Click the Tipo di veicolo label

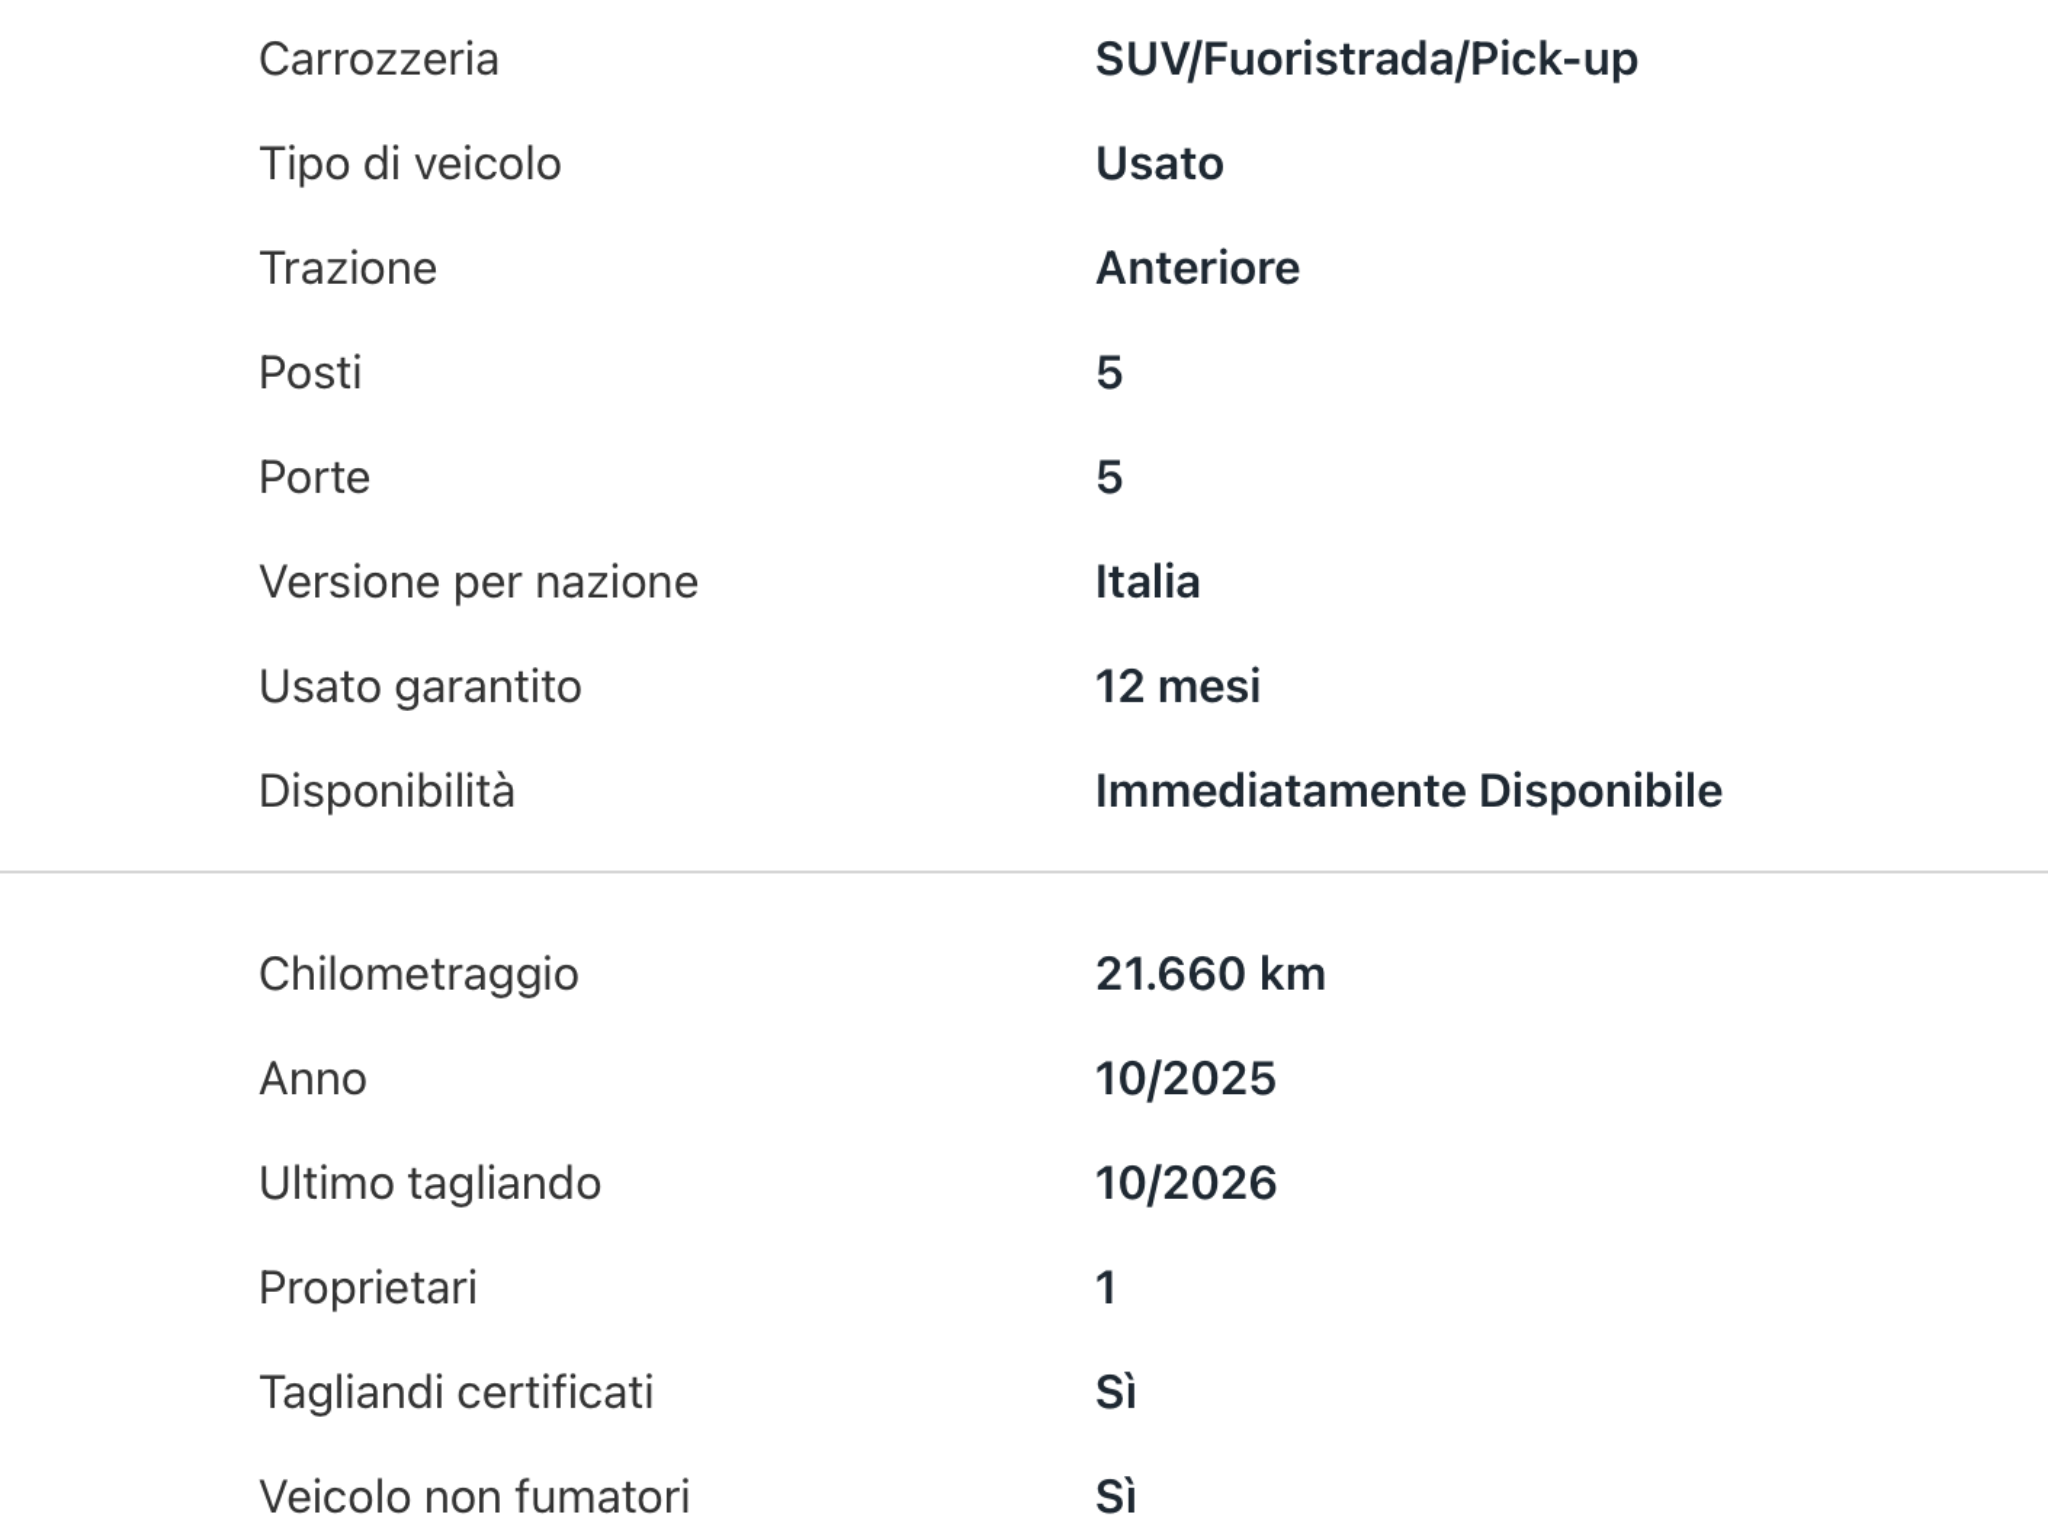click(x=410, y=163)
